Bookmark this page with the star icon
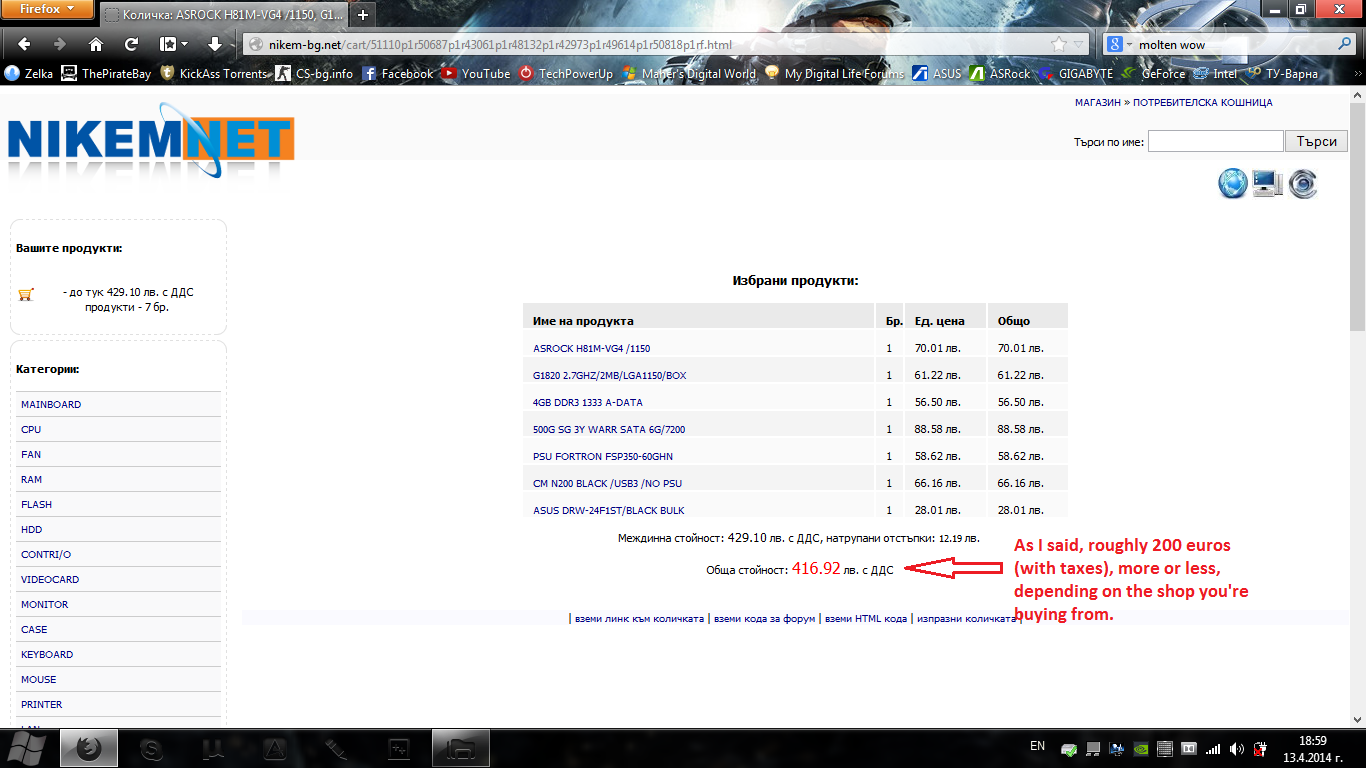This screenshot has height=768, width=1366. pyautogui.click(x=1059, y=44)
